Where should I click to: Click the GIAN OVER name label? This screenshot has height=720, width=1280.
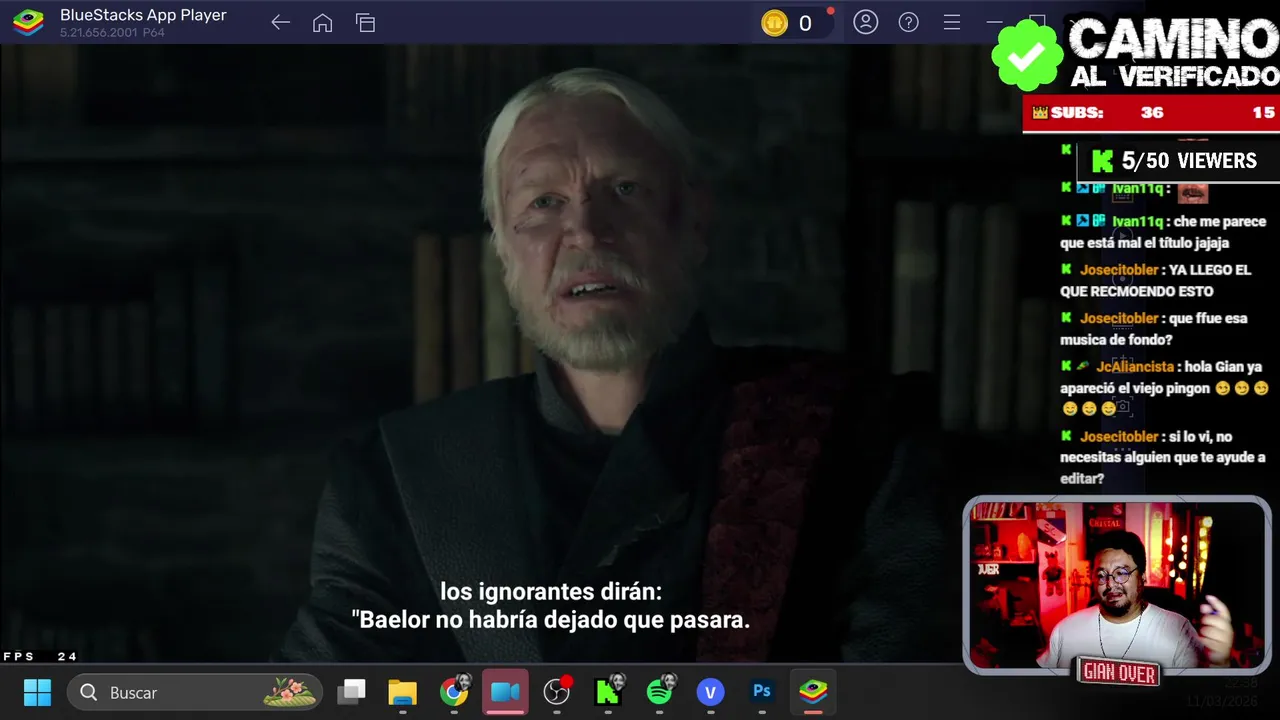[x=1119, y=673]
